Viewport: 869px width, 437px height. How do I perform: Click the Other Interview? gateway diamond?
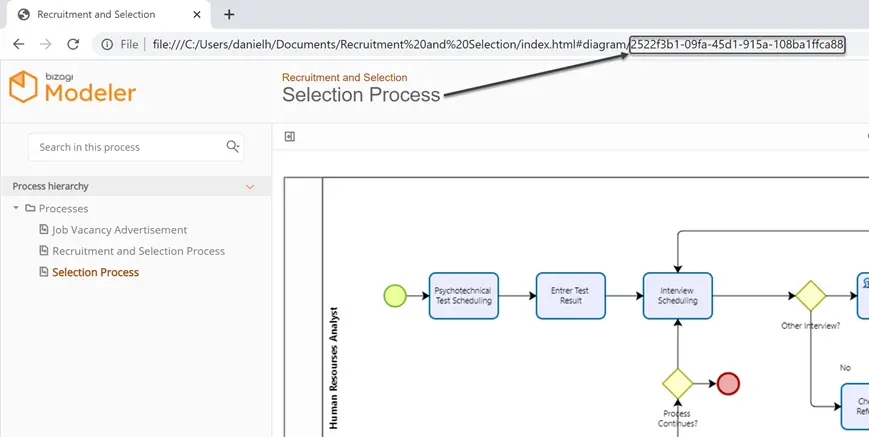(811, 296)
